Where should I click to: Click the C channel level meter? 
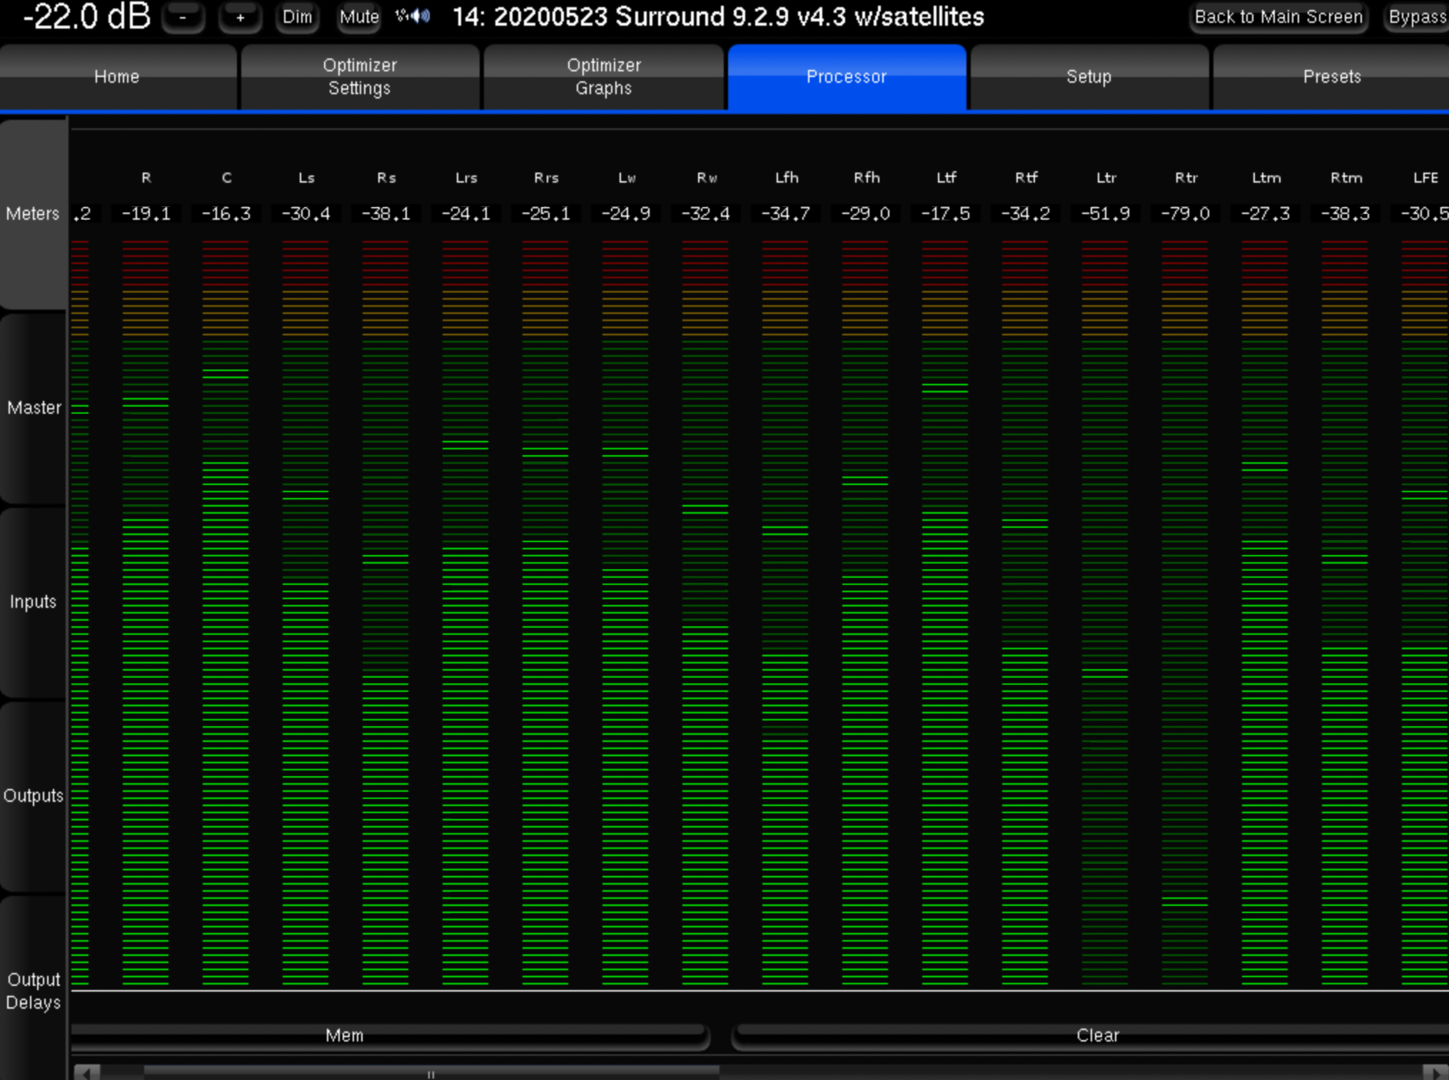[225, 613]
